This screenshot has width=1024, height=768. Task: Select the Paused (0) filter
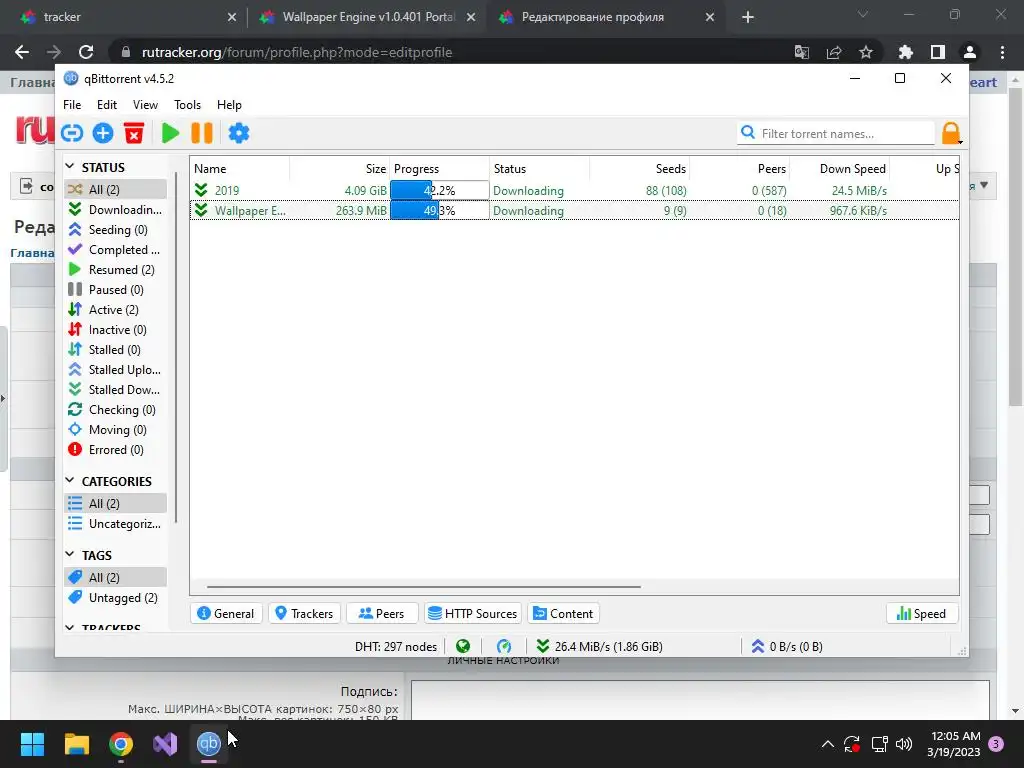coord(116,289)
